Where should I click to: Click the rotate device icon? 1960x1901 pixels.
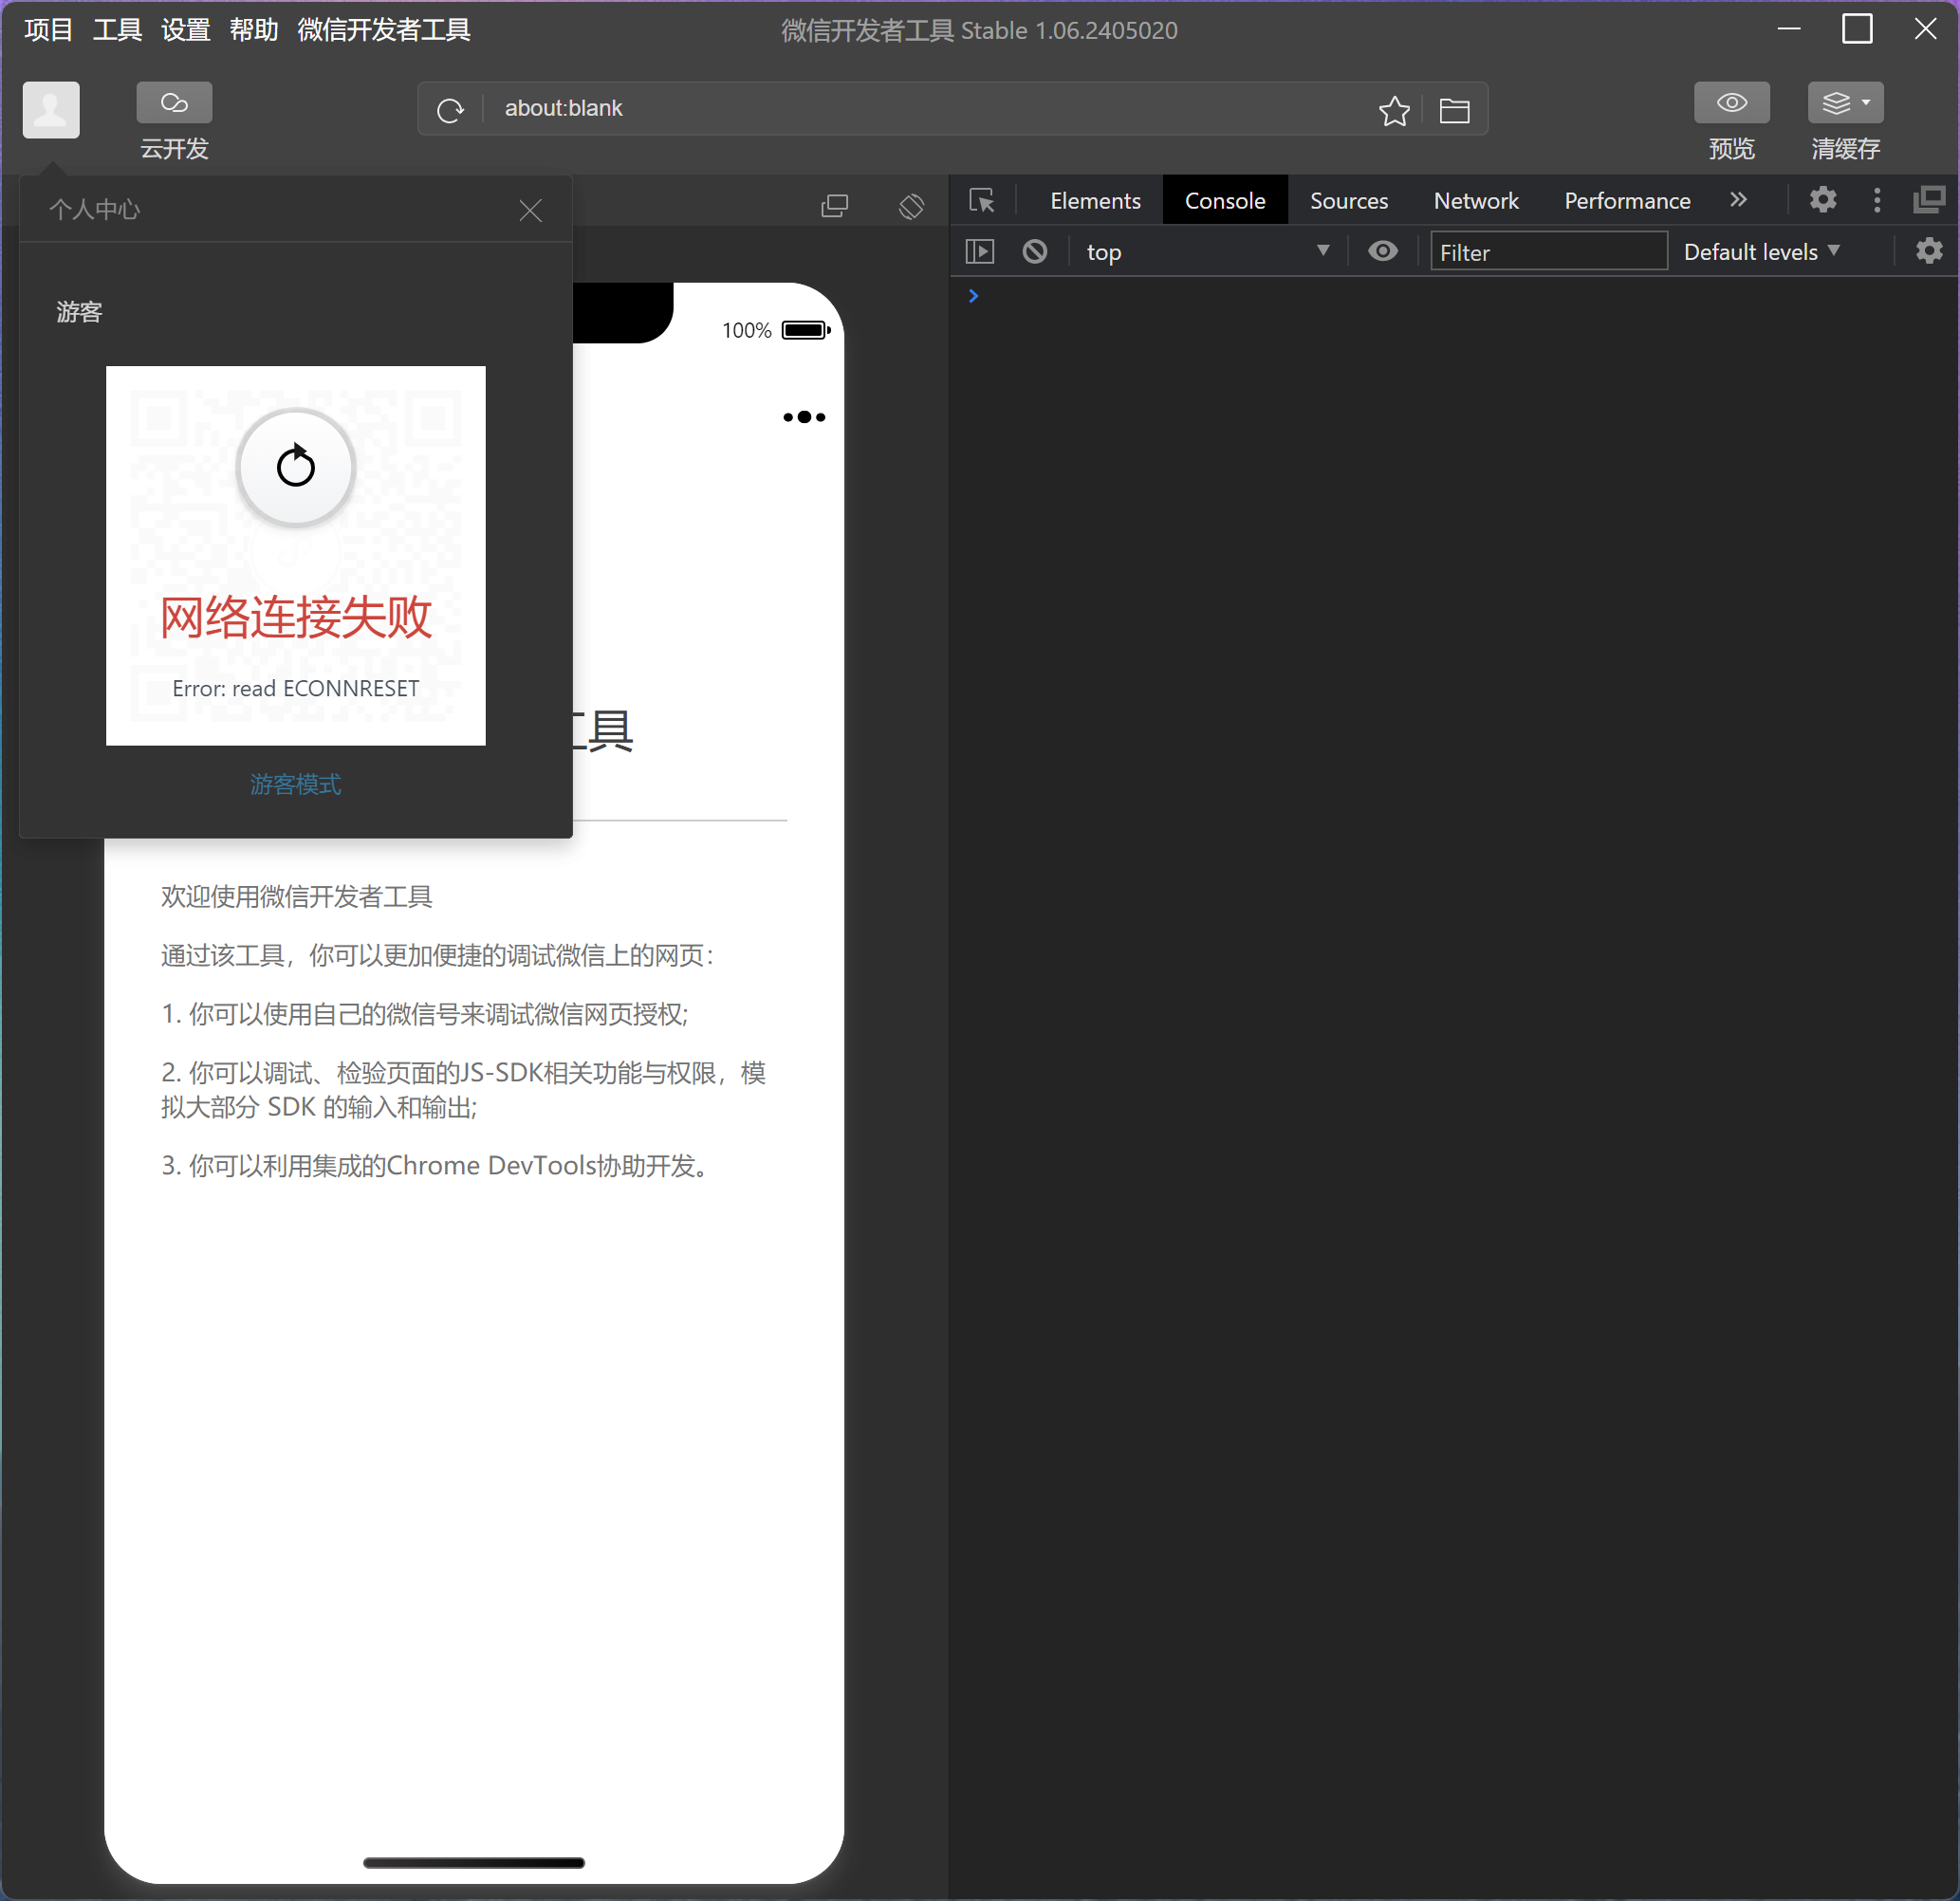click(x=911, y=206)
